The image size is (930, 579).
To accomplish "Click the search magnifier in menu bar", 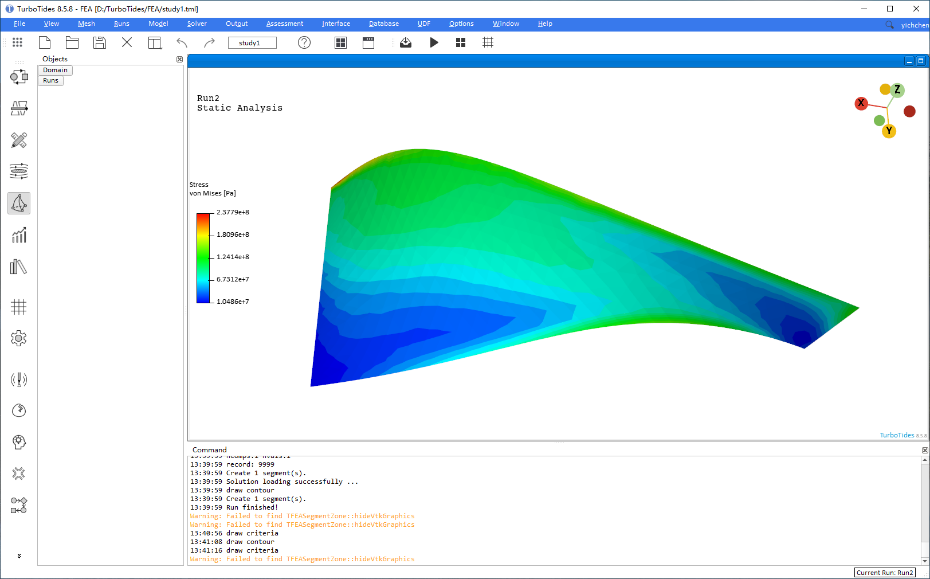I will pyautogui.click(x=889, y=25).
